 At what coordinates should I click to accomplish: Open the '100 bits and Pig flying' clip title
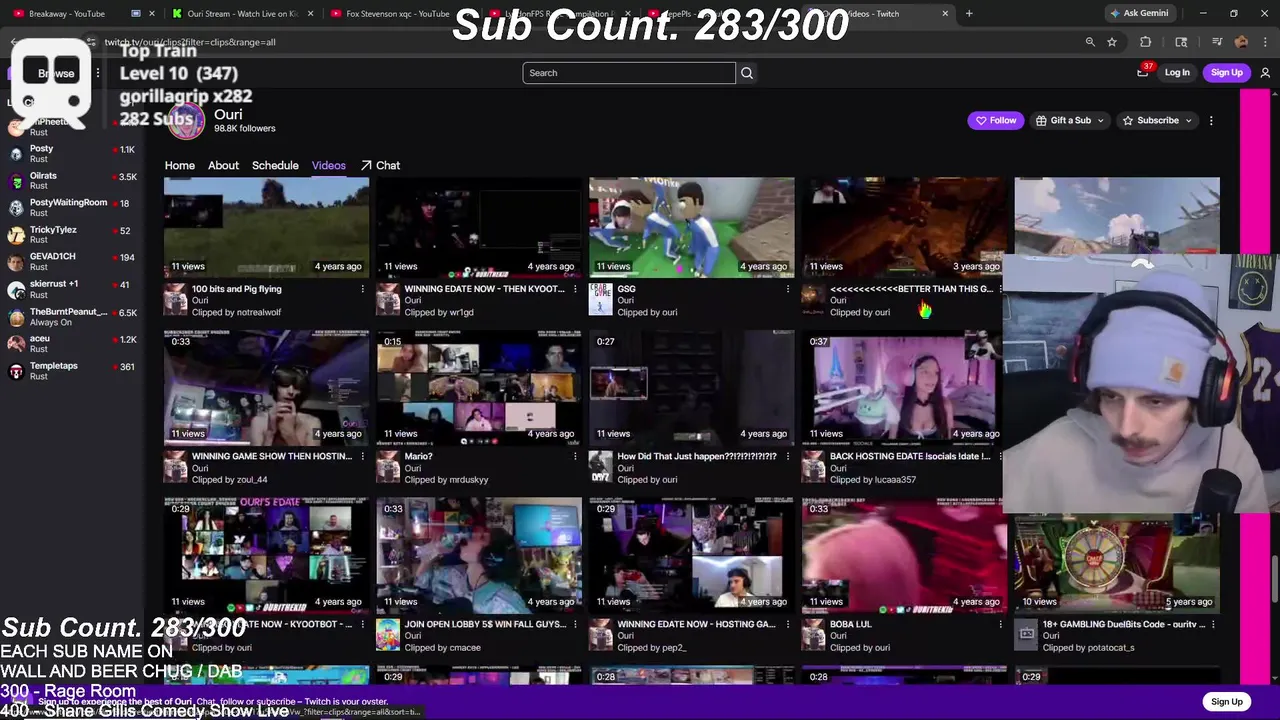tap(236, 289)
